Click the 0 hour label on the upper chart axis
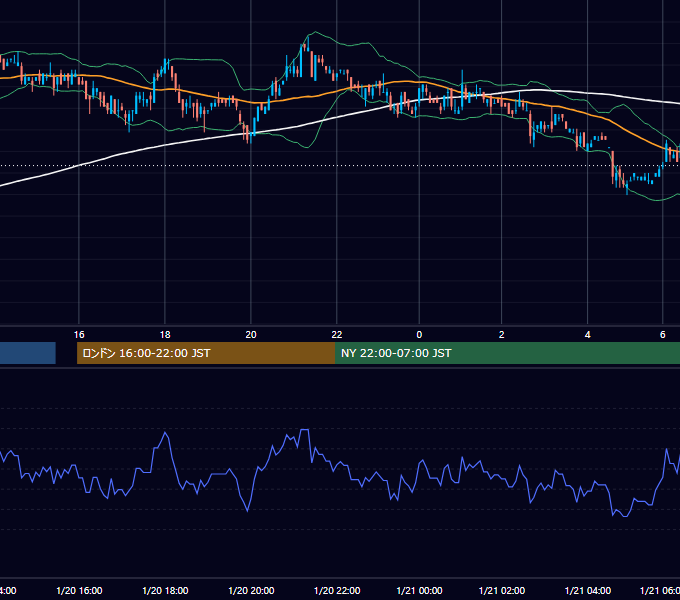The width and height of the screenshot is (680, 600). (419, 335)
